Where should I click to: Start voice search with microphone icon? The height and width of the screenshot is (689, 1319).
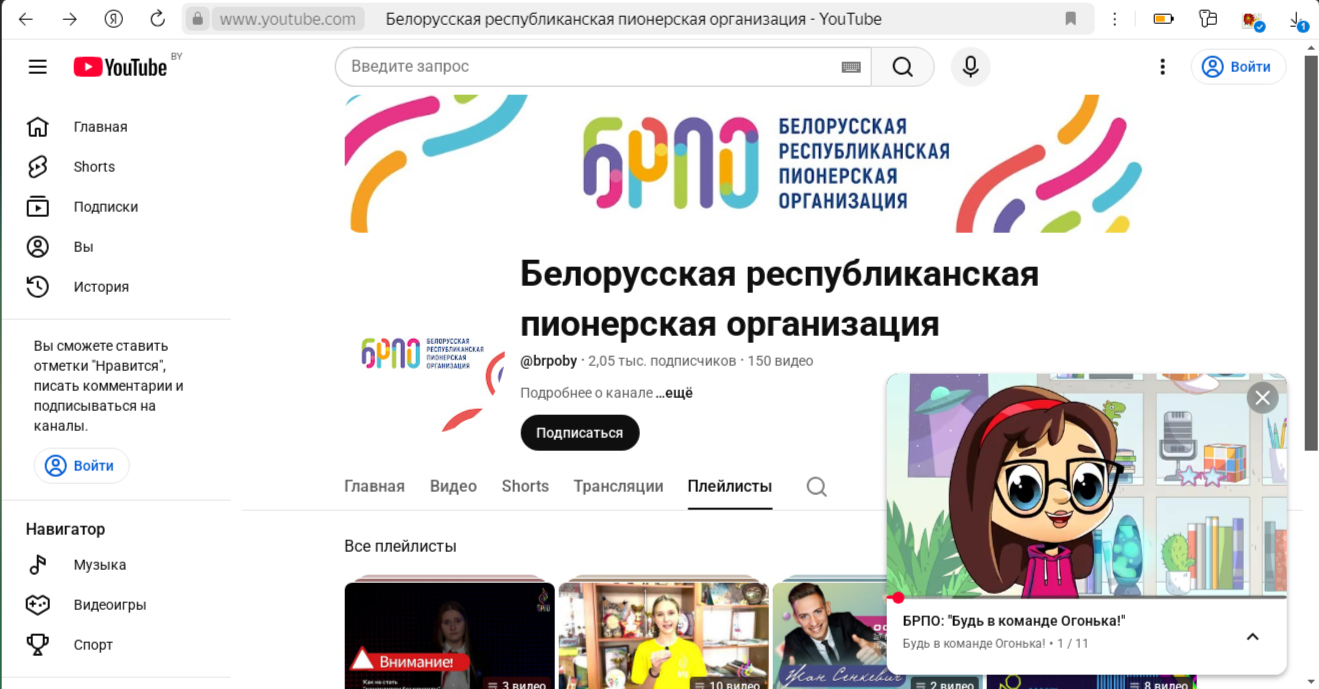[x=969, y=67]
